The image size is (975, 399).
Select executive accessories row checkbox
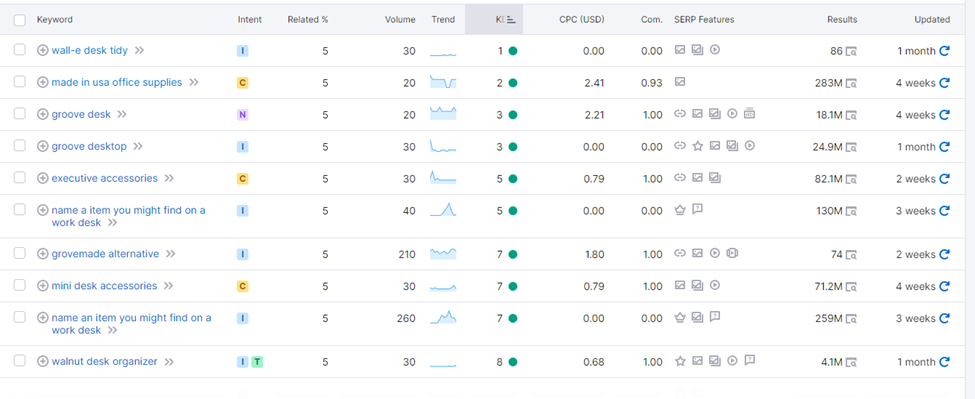20,178
